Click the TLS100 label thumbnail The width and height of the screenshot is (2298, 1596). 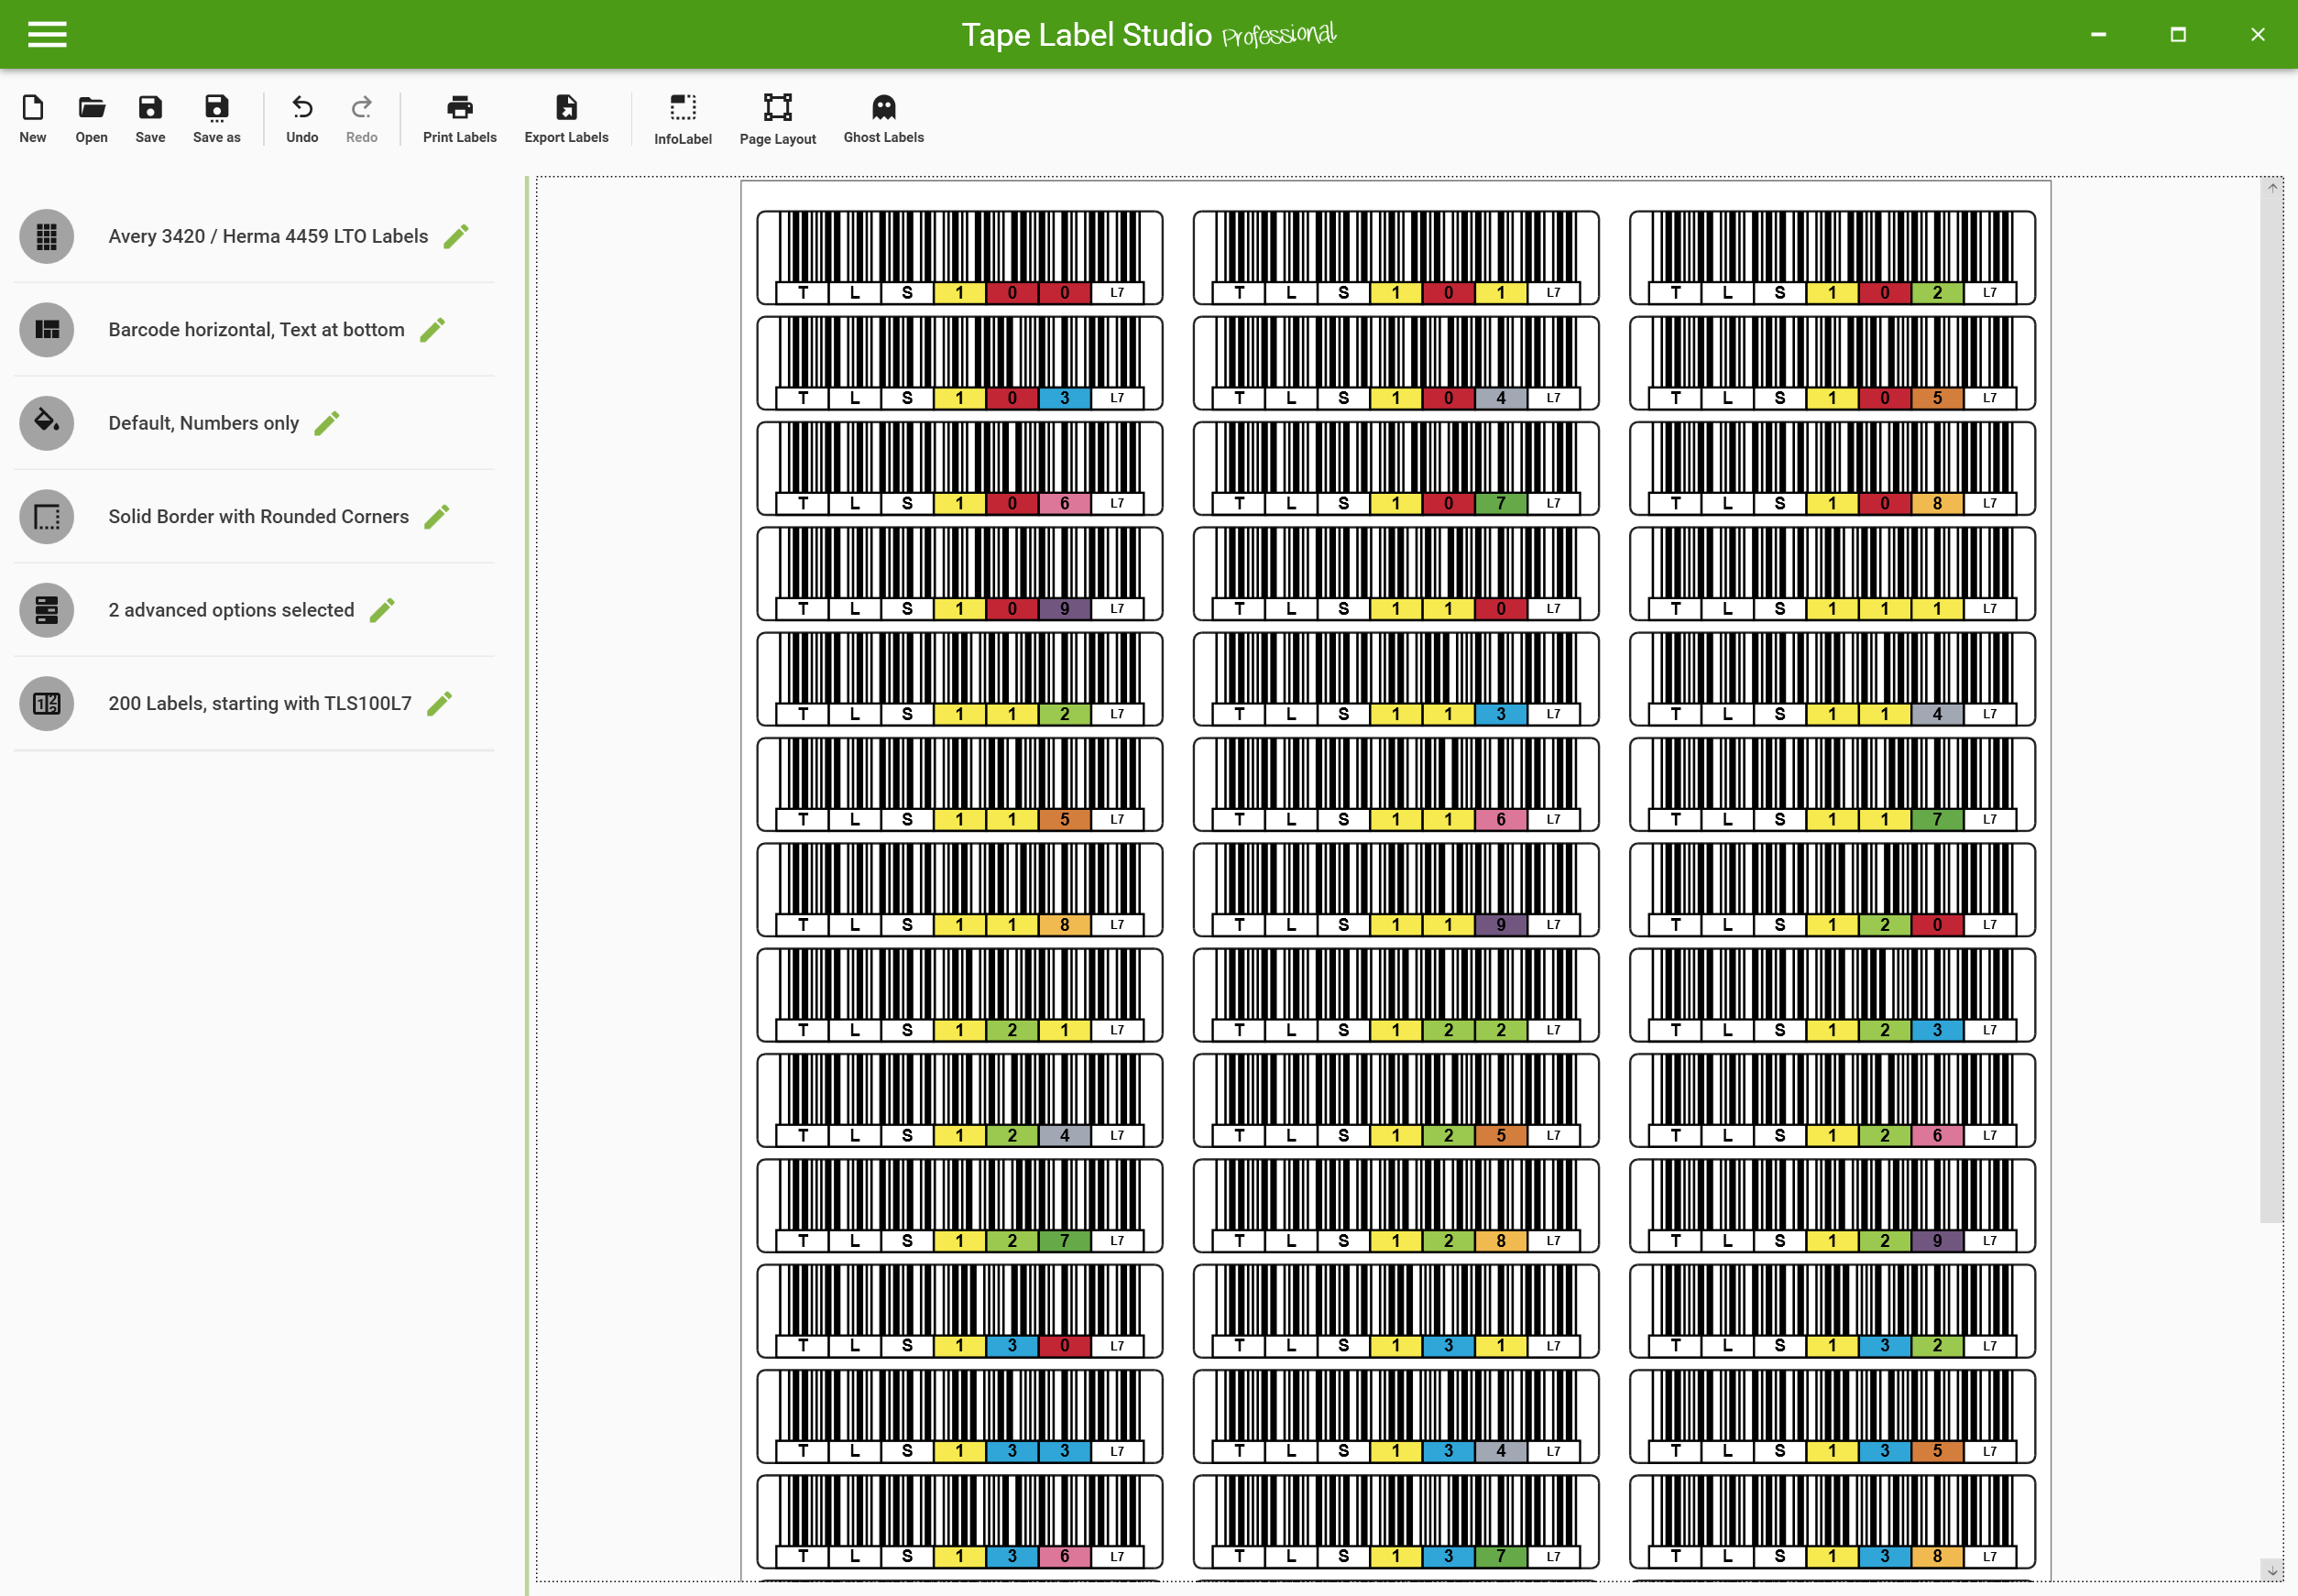click(x=960, y=257)
